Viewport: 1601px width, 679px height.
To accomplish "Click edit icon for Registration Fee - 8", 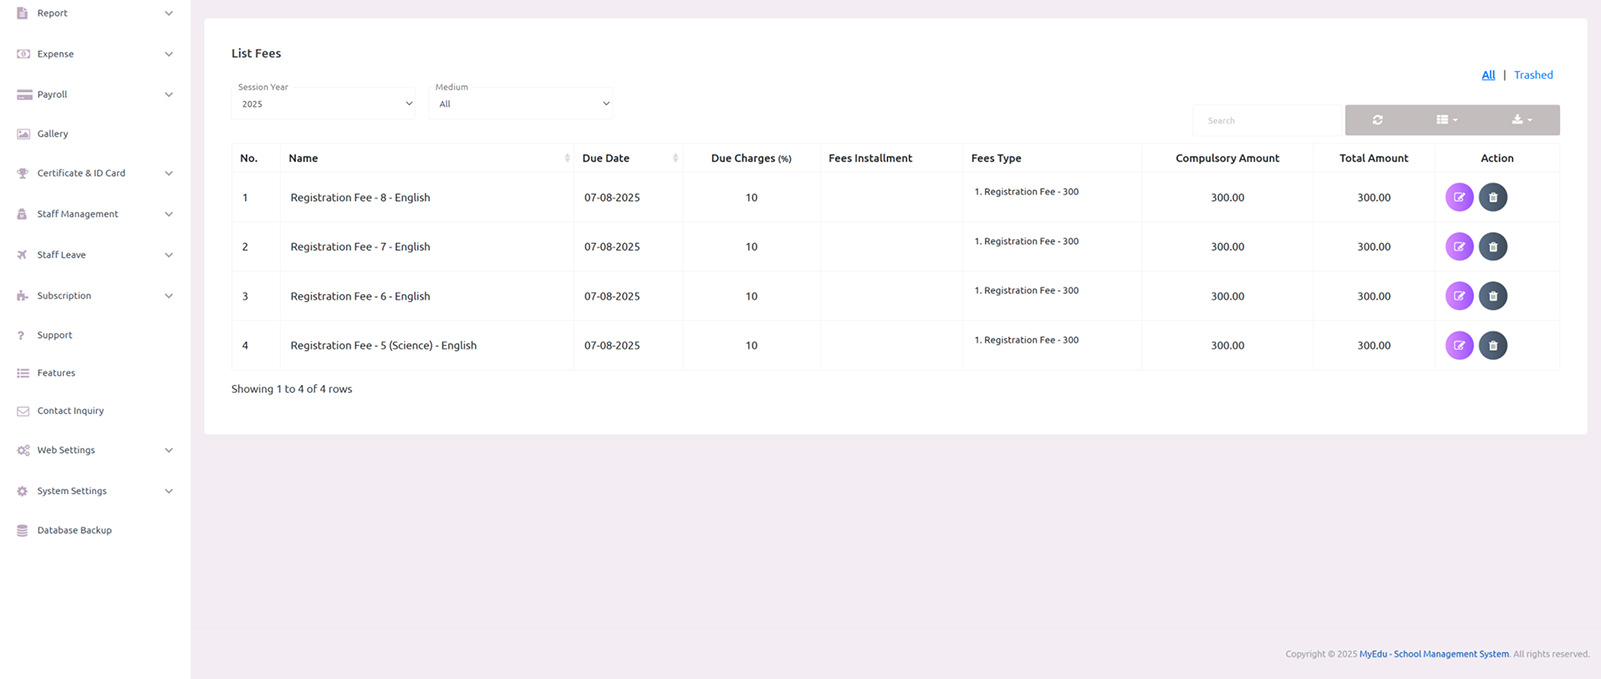I will pyautogui.click(x=1459, y=197).
